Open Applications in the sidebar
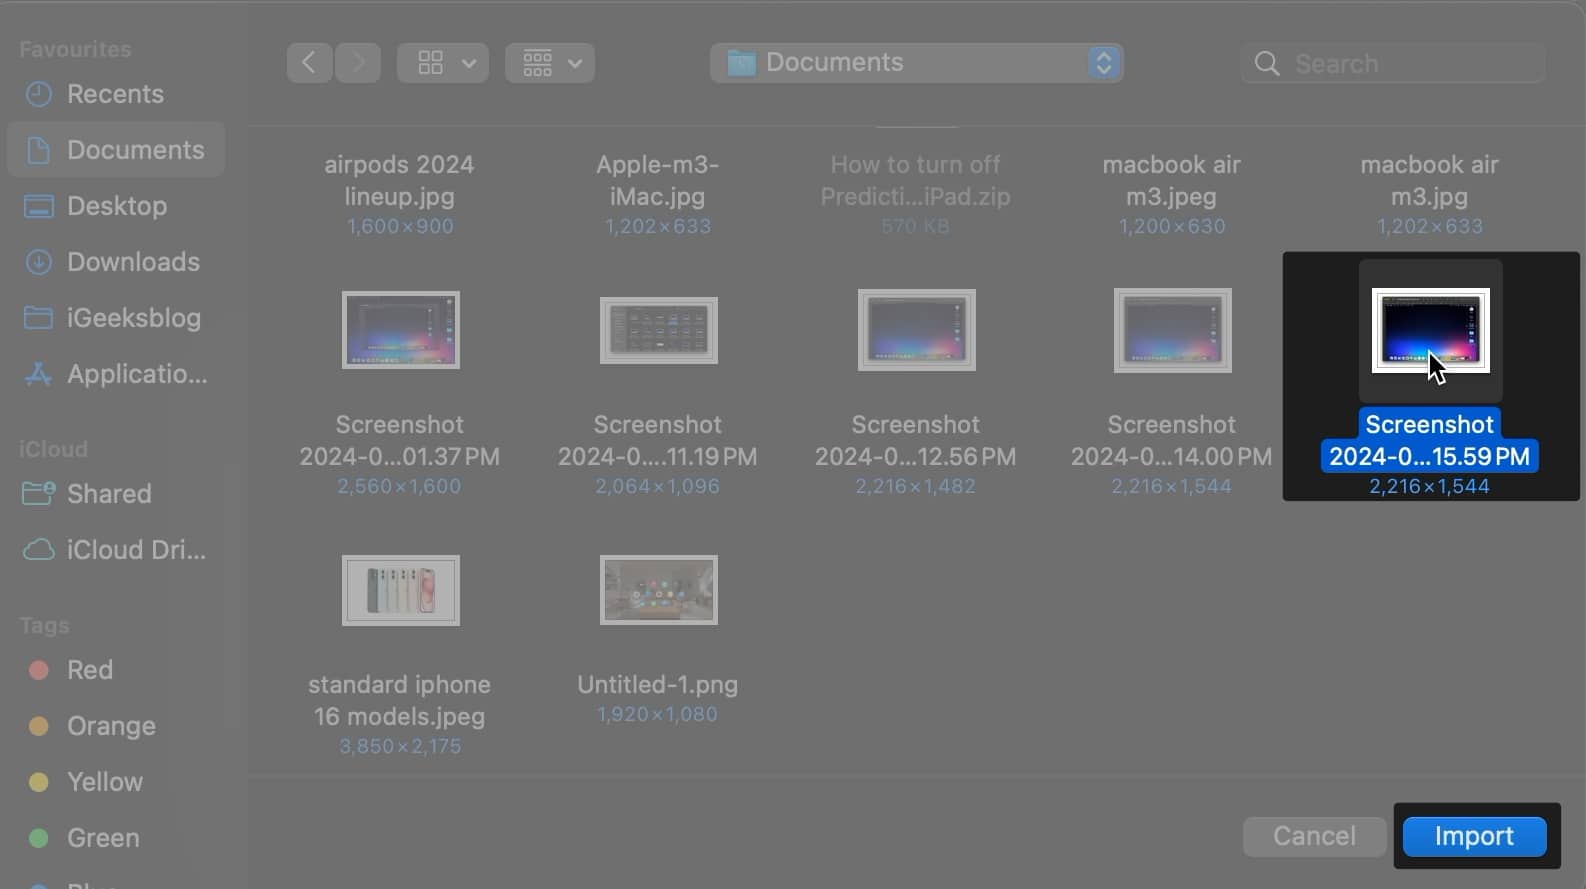The image size is (1586, 889). 115,374
